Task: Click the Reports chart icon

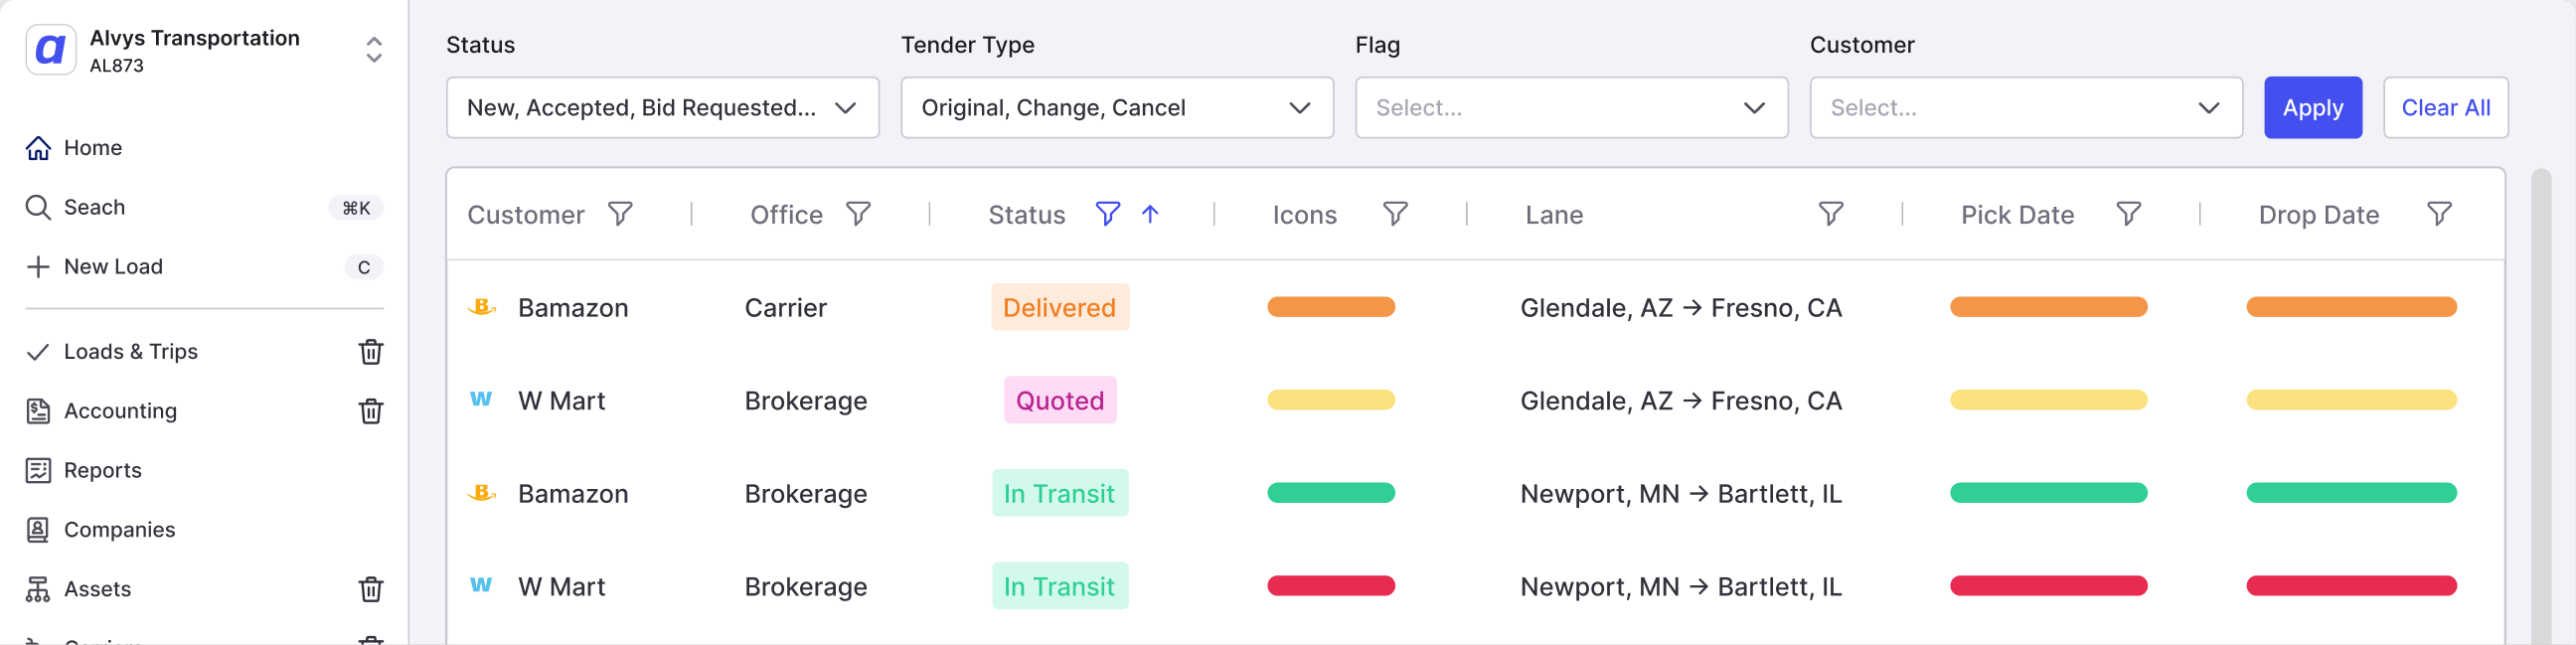Action: pos(38,470)
